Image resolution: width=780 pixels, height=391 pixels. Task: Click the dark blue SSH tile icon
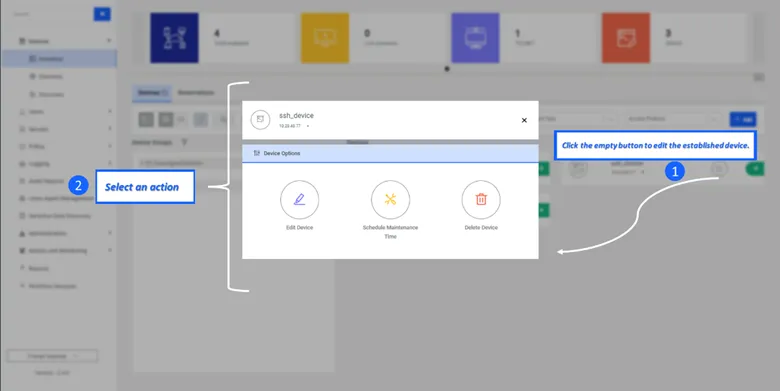[x=174, y=38]
